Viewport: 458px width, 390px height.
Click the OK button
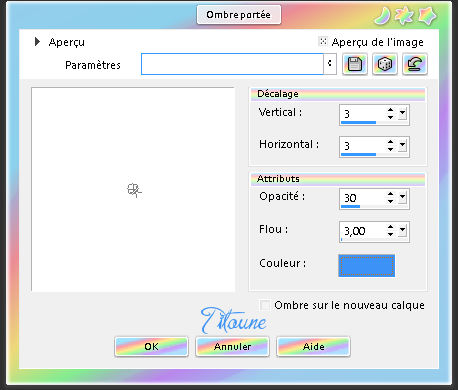151,347
